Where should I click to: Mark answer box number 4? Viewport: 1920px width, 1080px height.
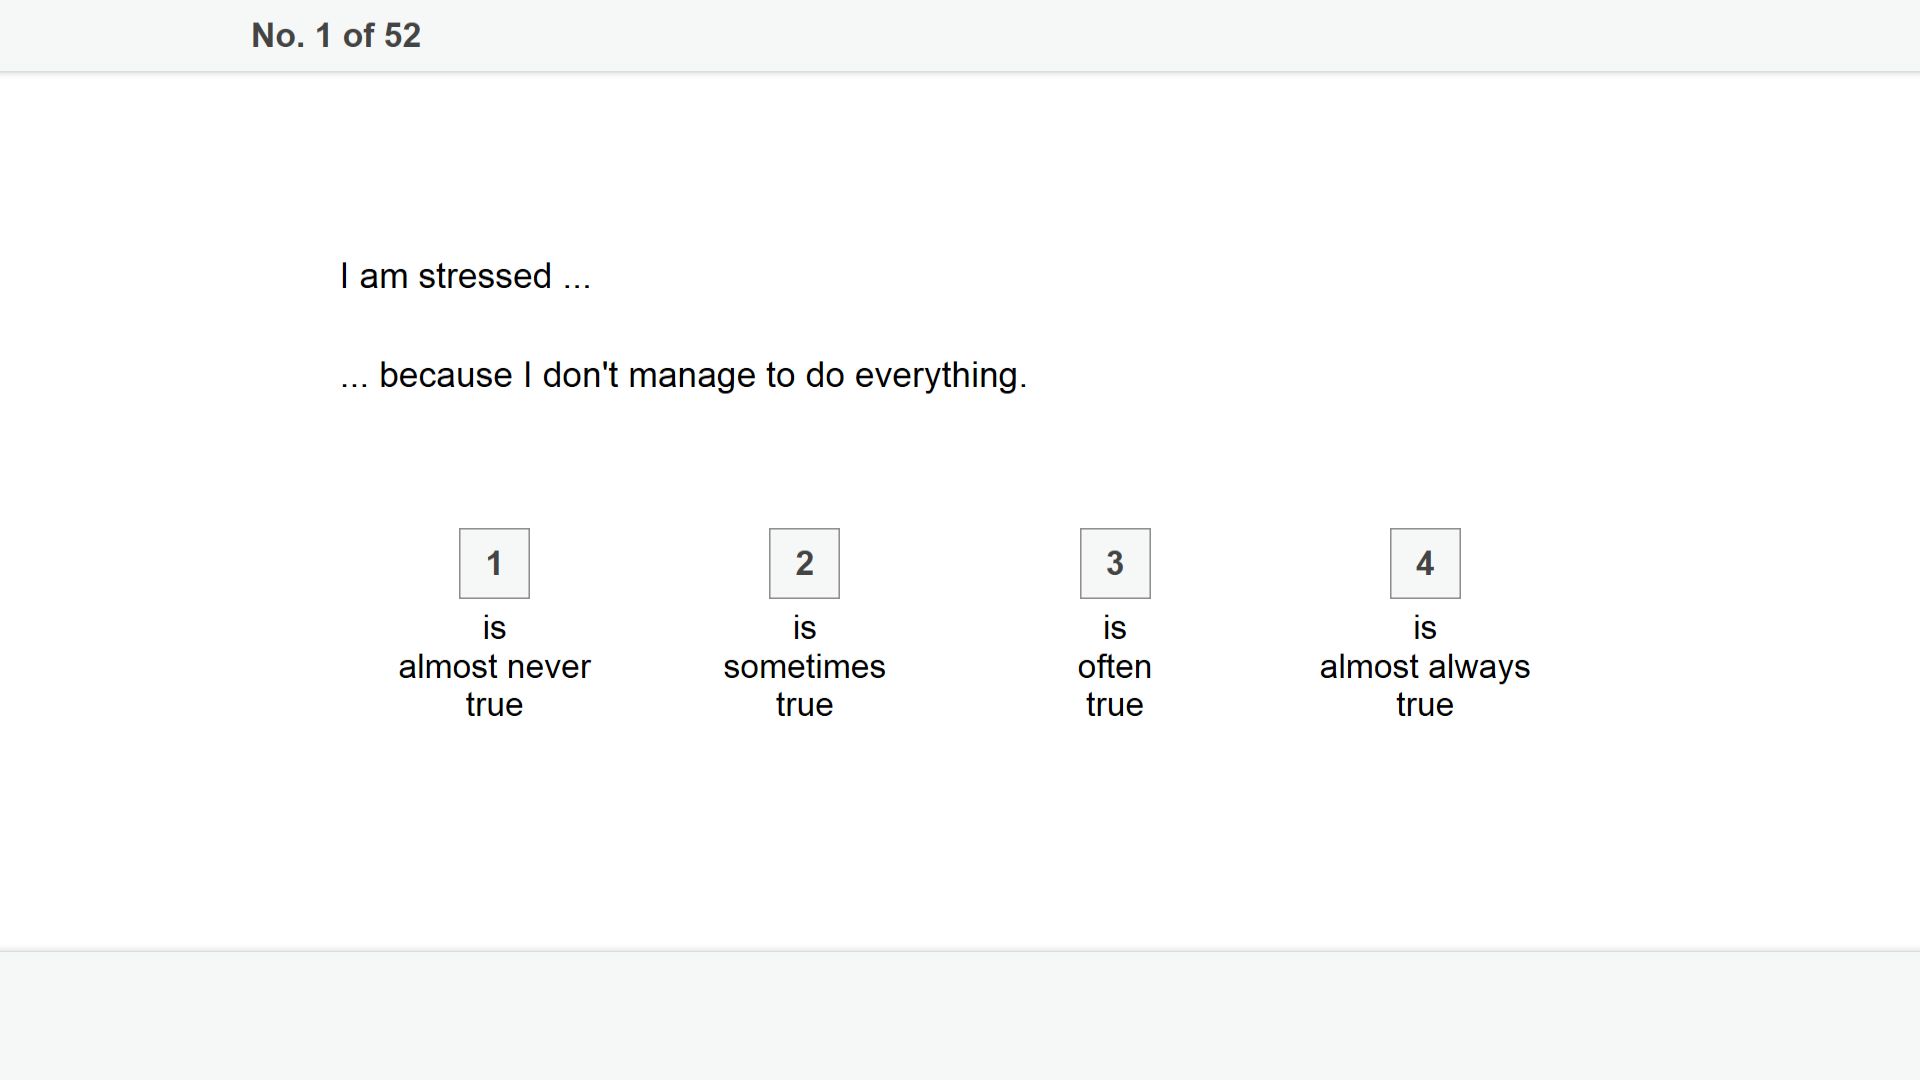pyautogui.click(x=1425, y=563)
